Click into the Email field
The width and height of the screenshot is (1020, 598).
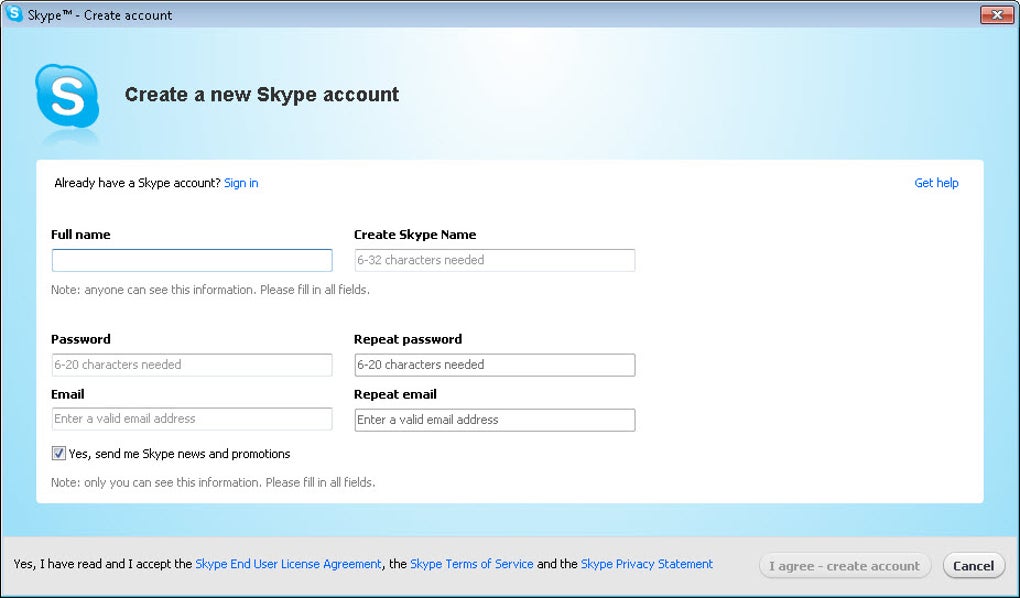[x=192, y=419]
